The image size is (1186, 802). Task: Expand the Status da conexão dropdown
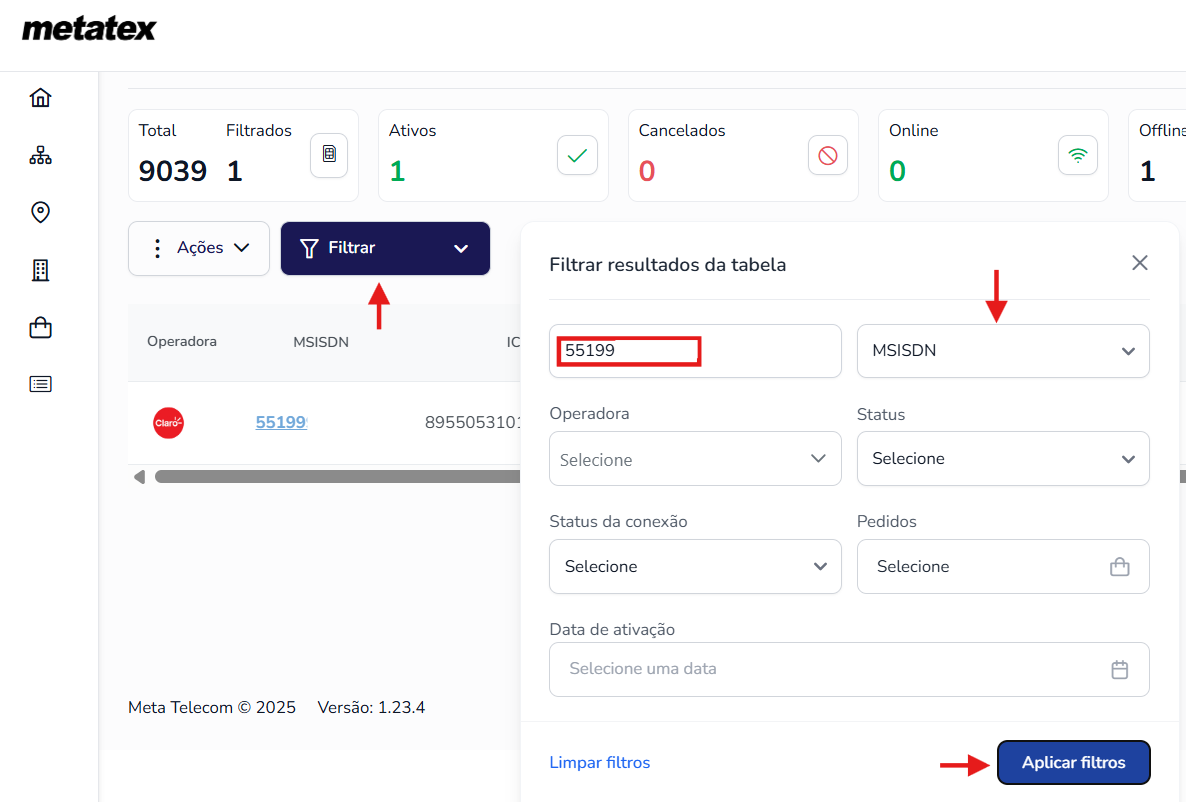pyautogui.click(x=695, y=567)
